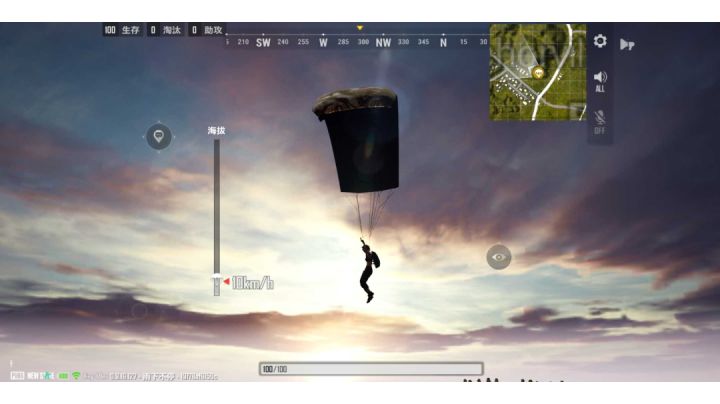The height and width of the screenshot is (404, 720).
Task: Toggle the microphone OFF button
Action: 599,122
